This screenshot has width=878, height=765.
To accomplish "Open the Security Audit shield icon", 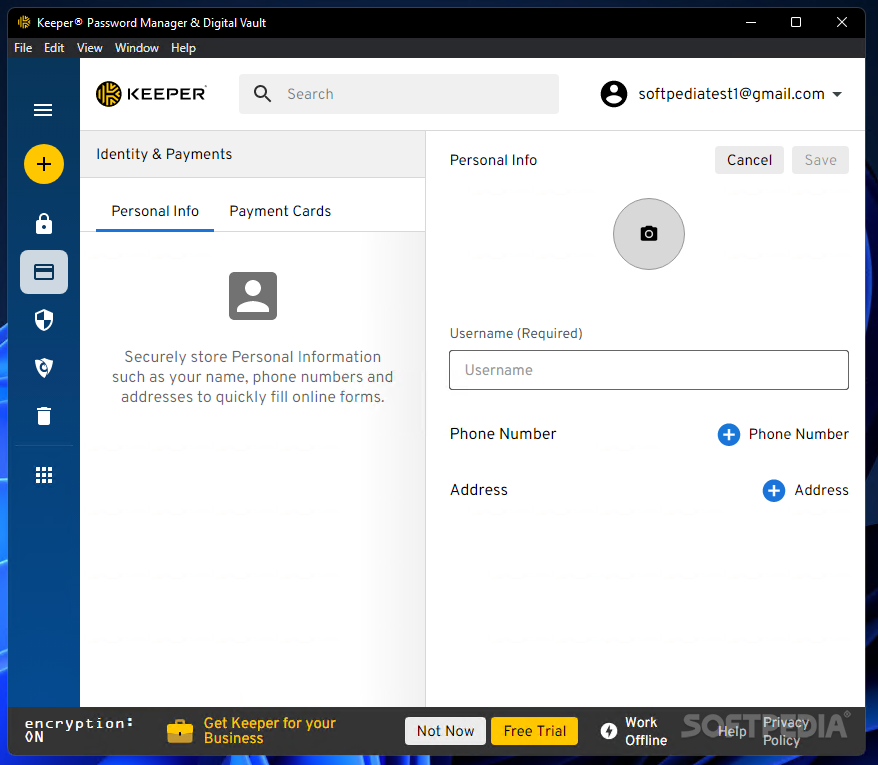I will coord(44,320).
